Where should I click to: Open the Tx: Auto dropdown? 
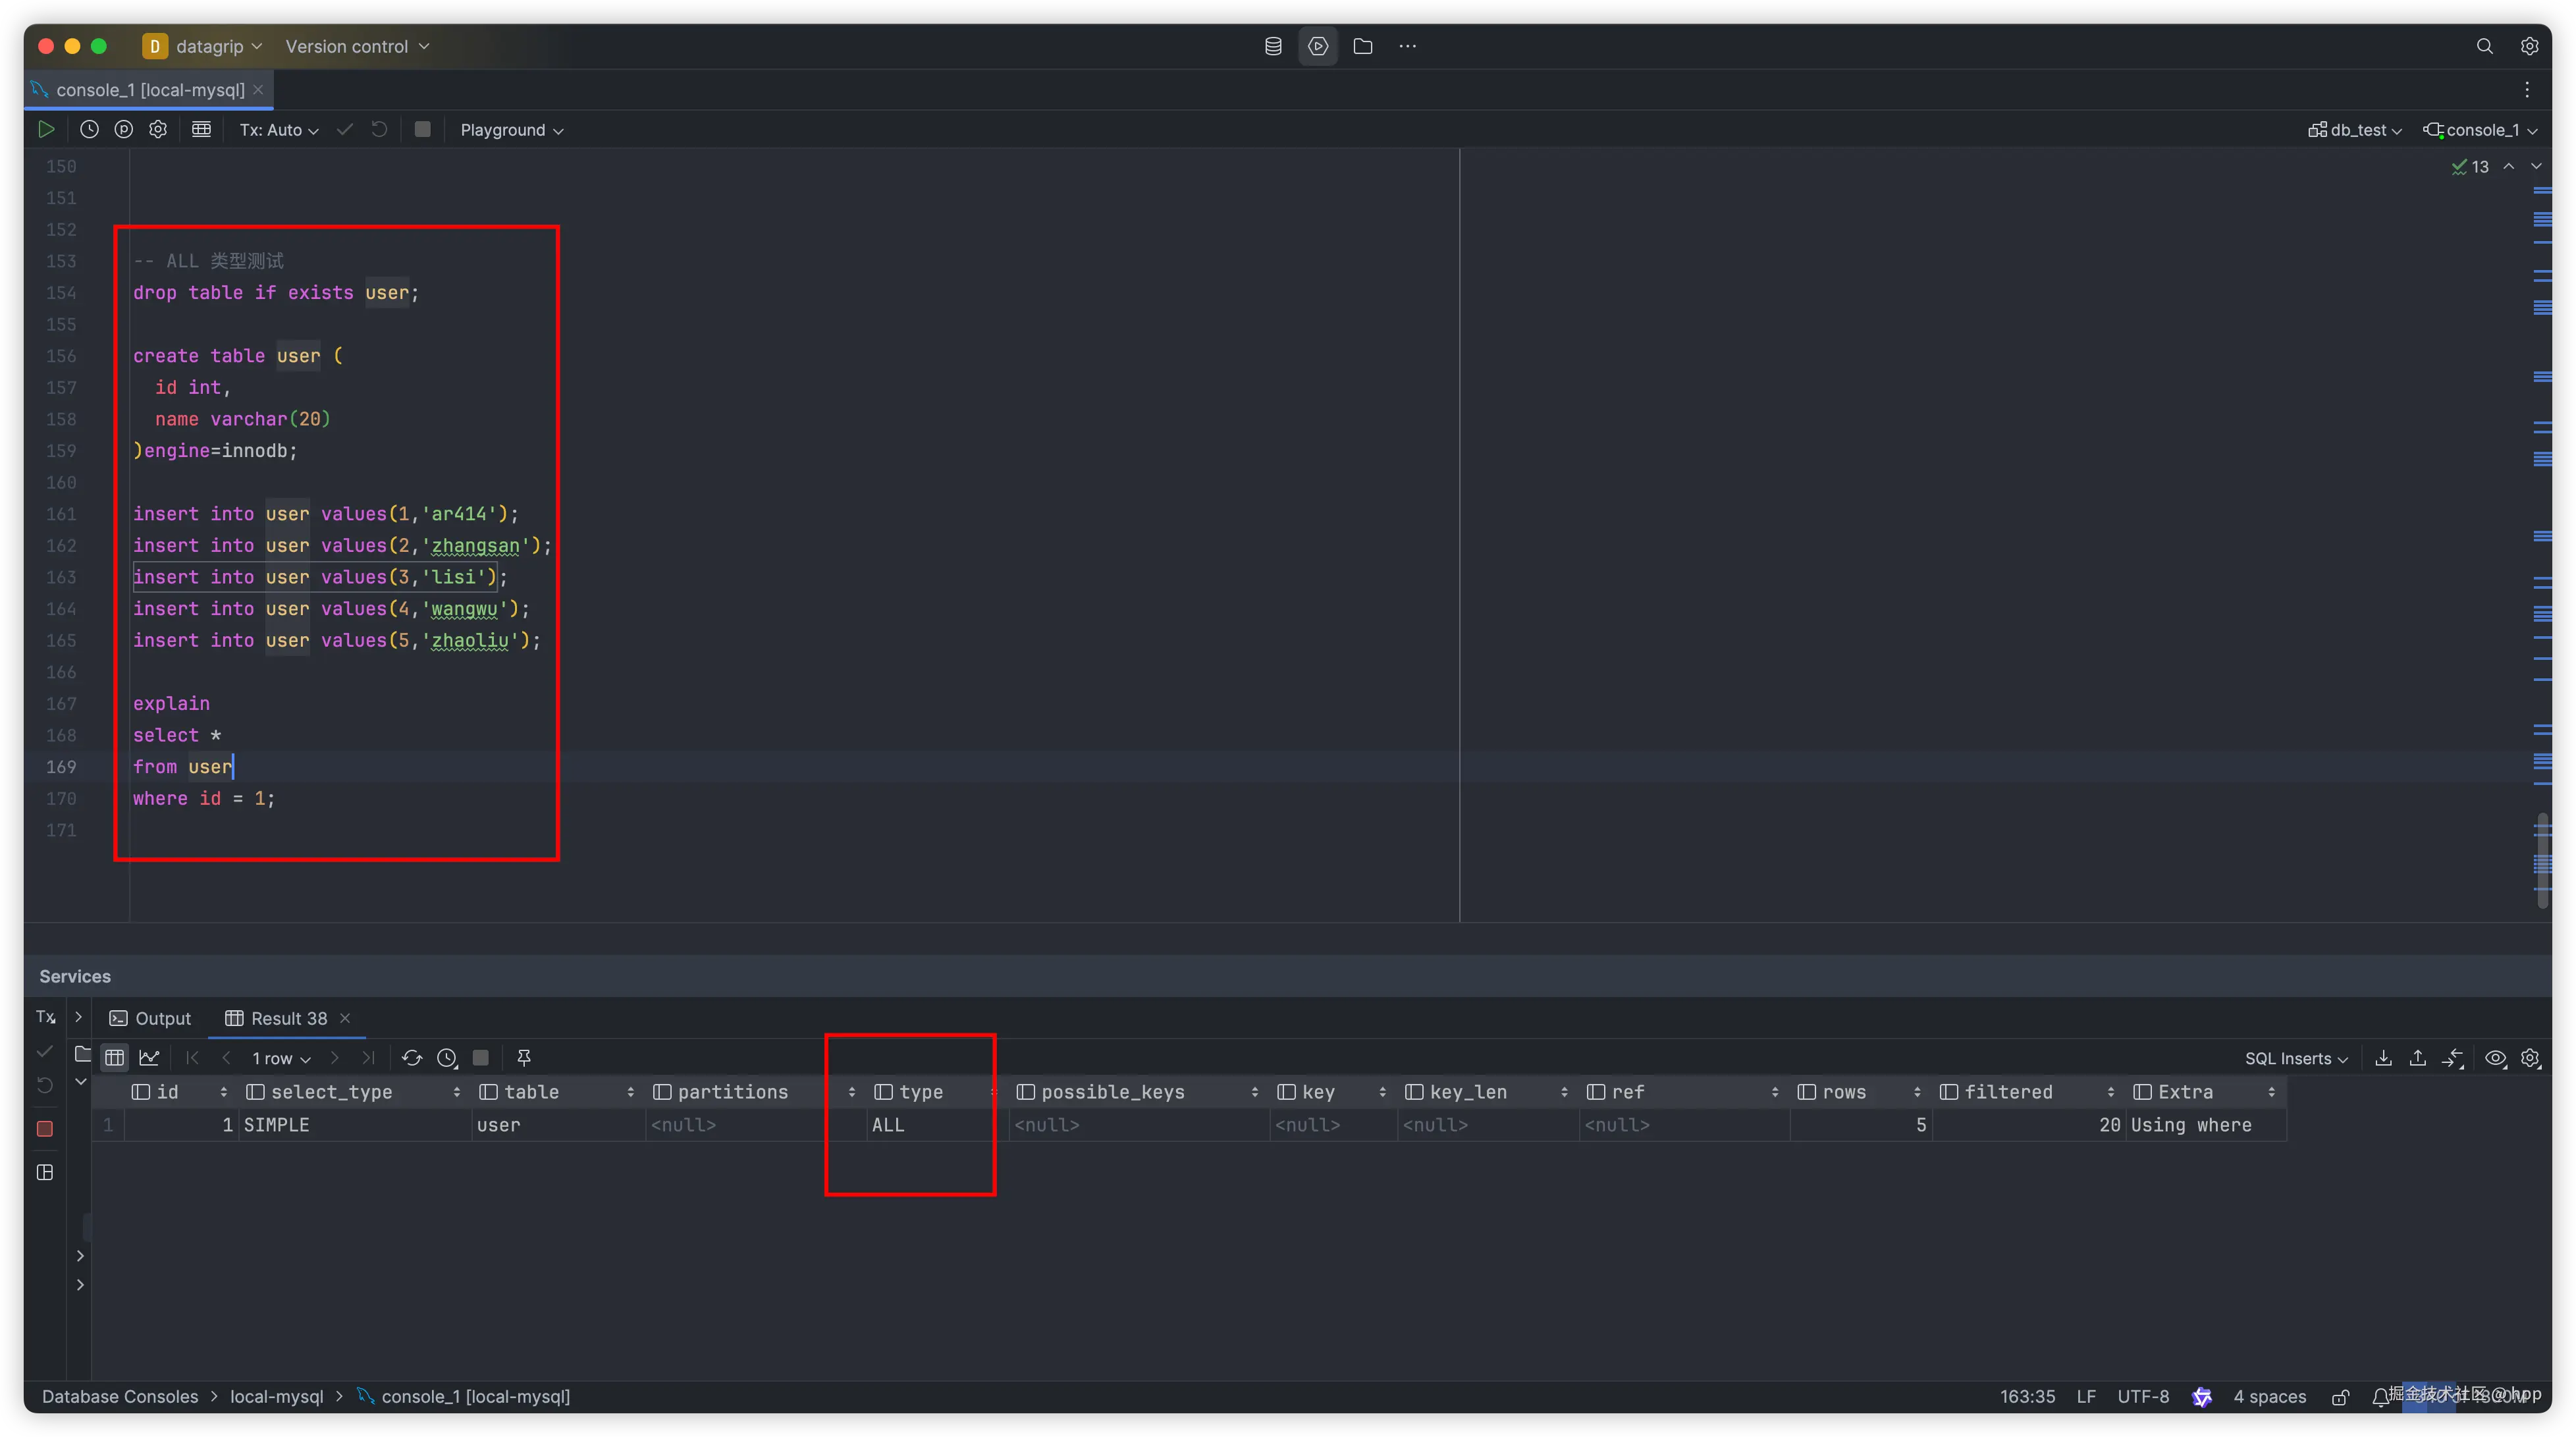(279, 130)
